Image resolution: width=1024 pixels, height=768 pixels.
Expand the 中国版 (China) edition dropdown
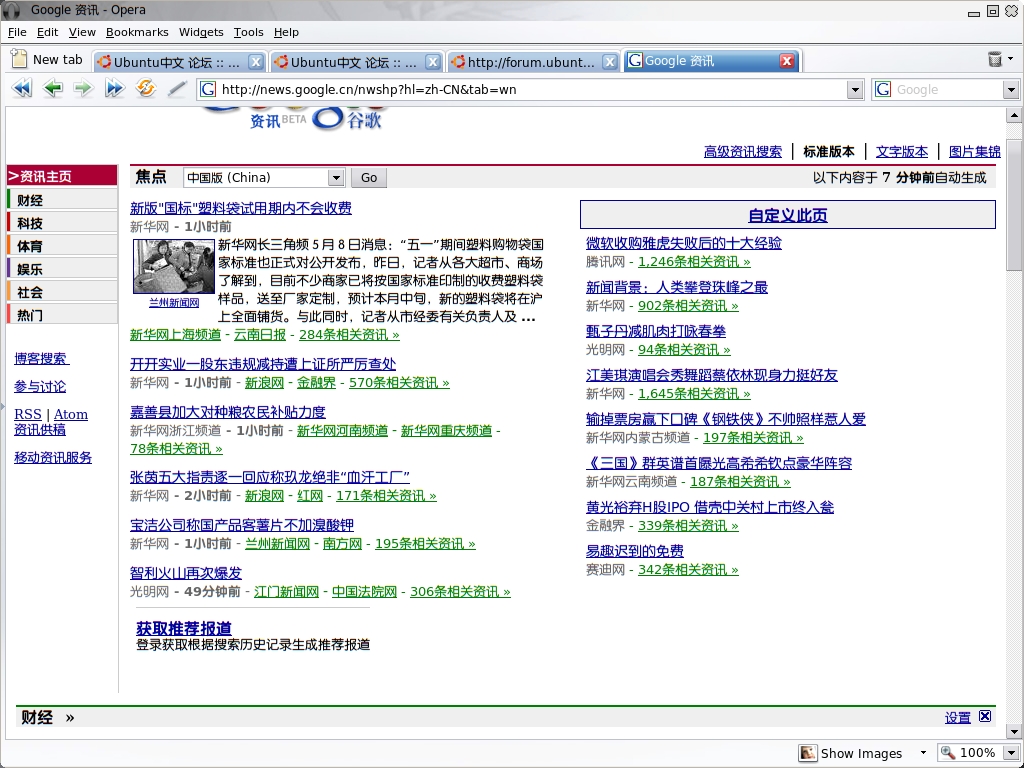[x=336, y=178]
